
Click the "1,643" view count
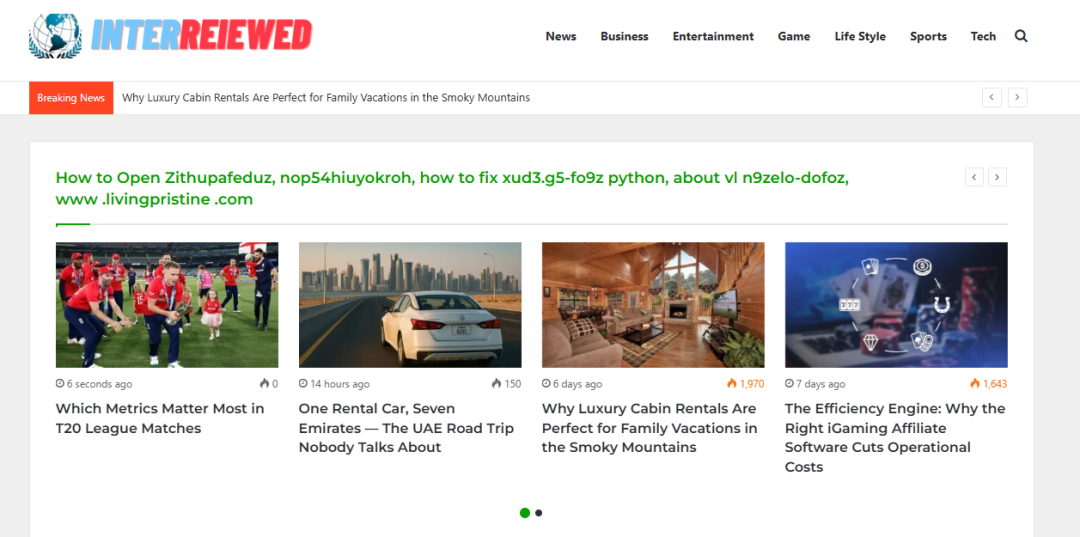995,384
